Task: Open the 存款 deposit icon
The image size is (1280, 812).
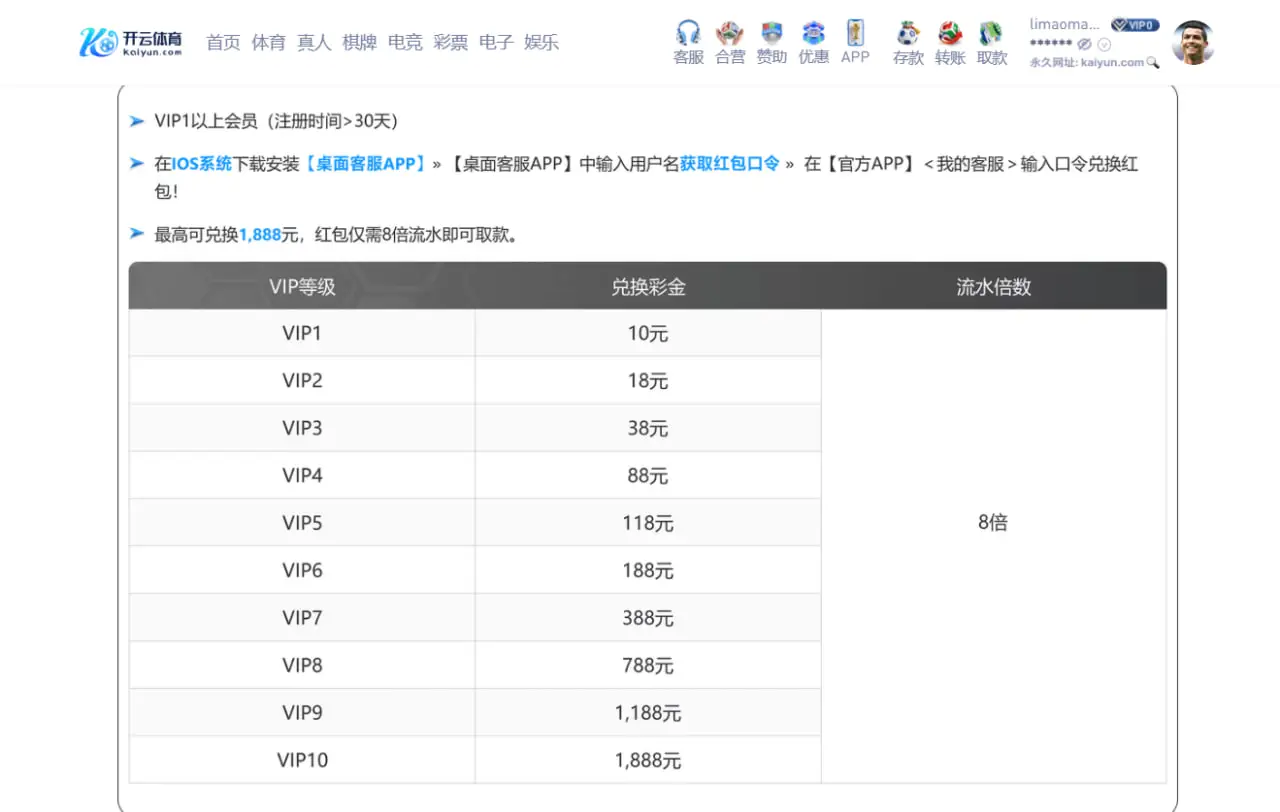Action: [x=908, y=43]
